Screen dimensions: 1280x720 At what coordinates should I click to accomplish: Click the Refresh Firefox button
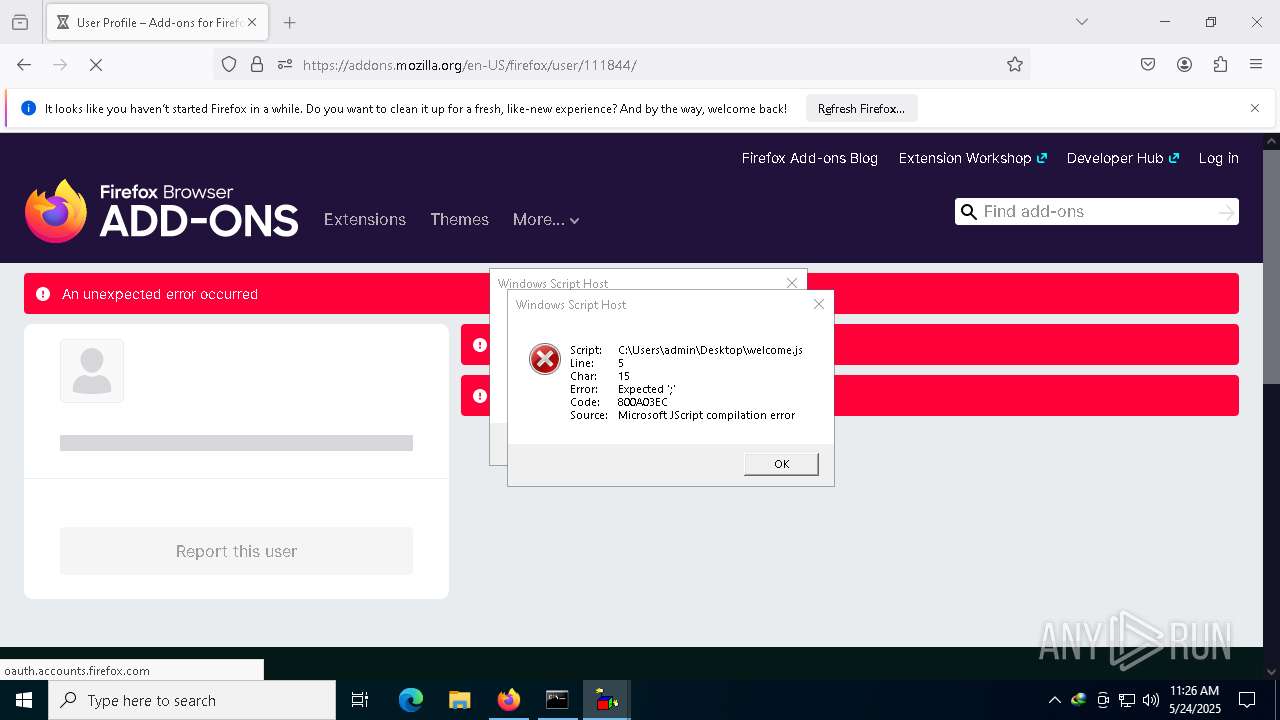point(861,108)
